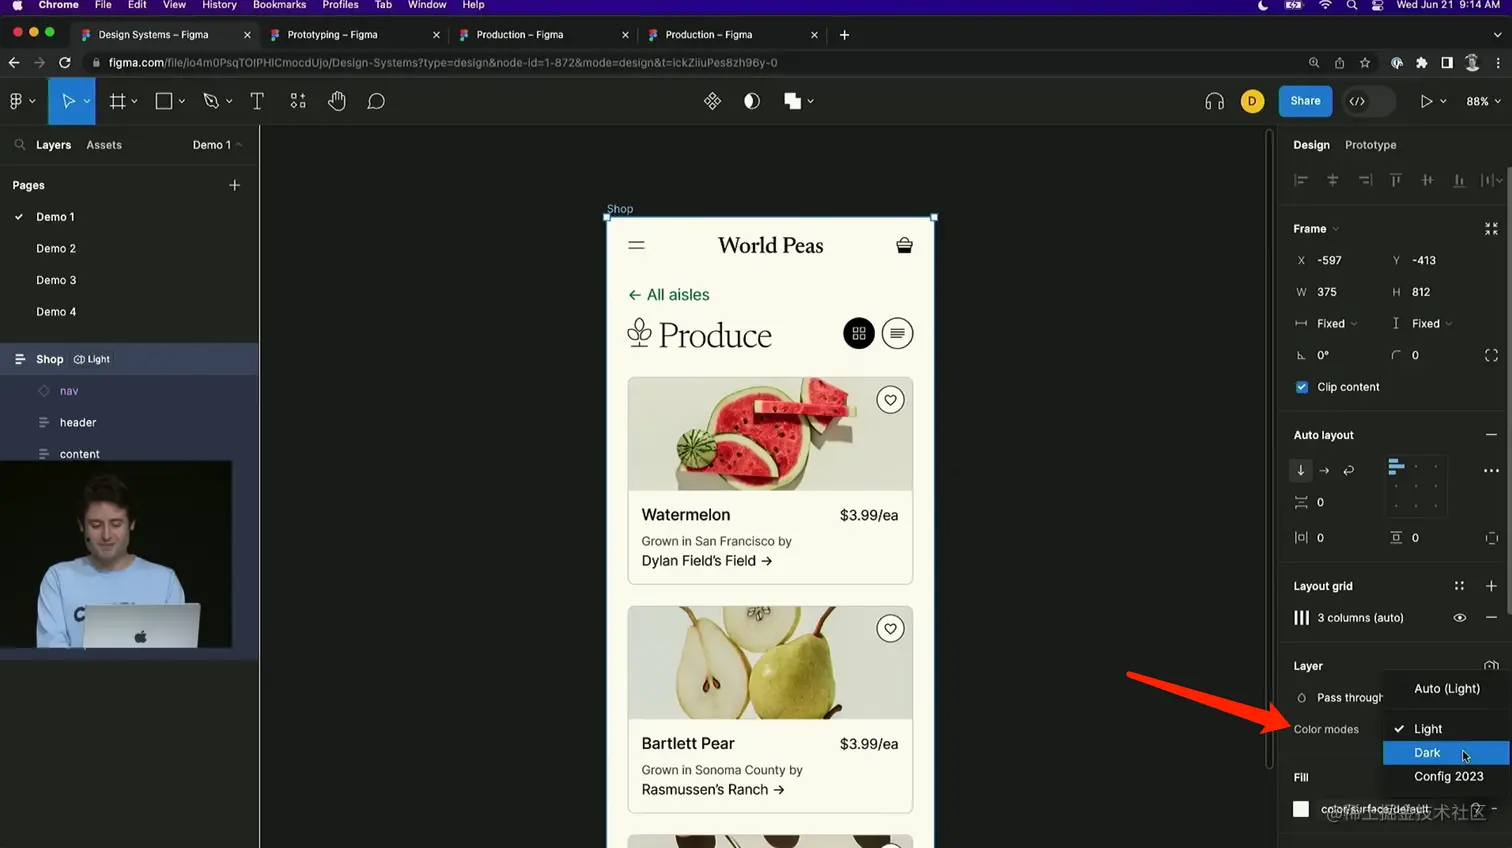The width and height of the screenshot is (1512, 848).
Task: Set auto layout direction to horizontal
Action: (1324, 470)
